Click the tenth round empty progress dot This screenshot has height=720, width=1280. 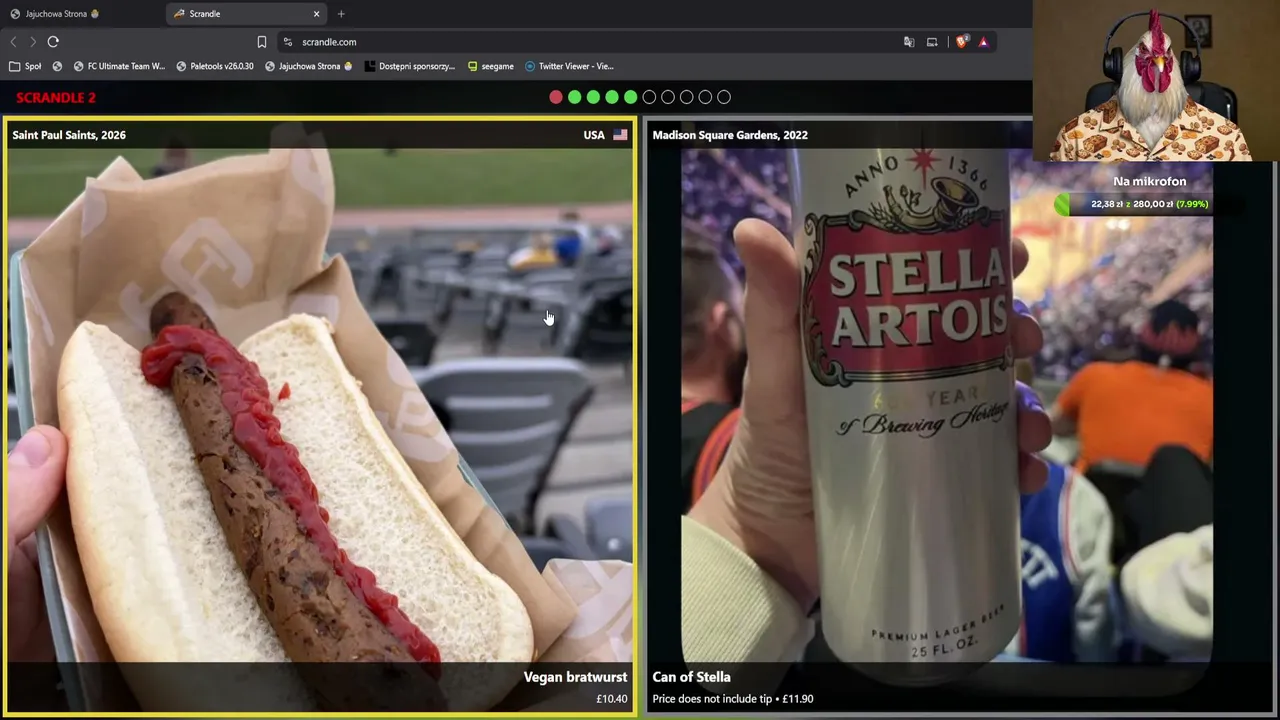click(x=724, y=97)
